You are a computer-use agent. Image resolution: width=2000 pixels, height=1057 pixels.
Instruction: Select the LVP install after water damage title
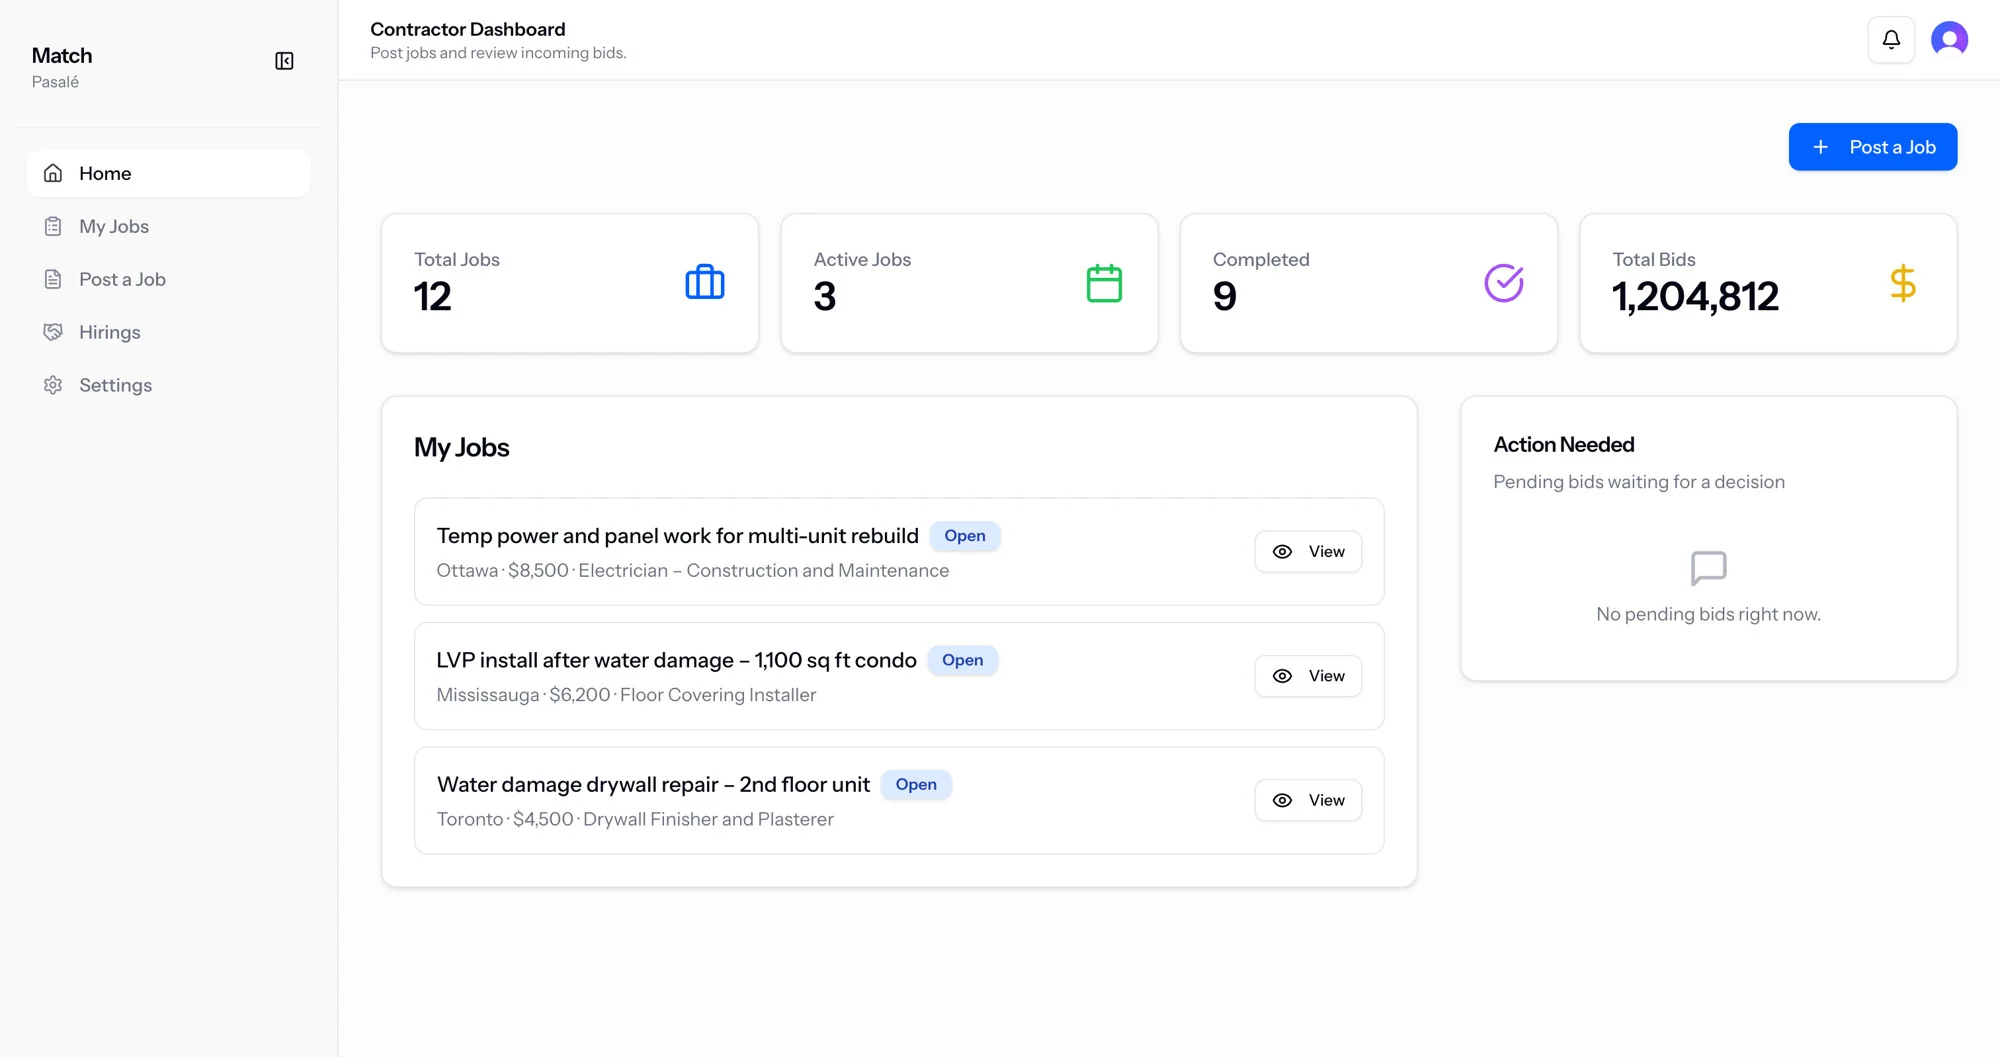tap(676, 660)
